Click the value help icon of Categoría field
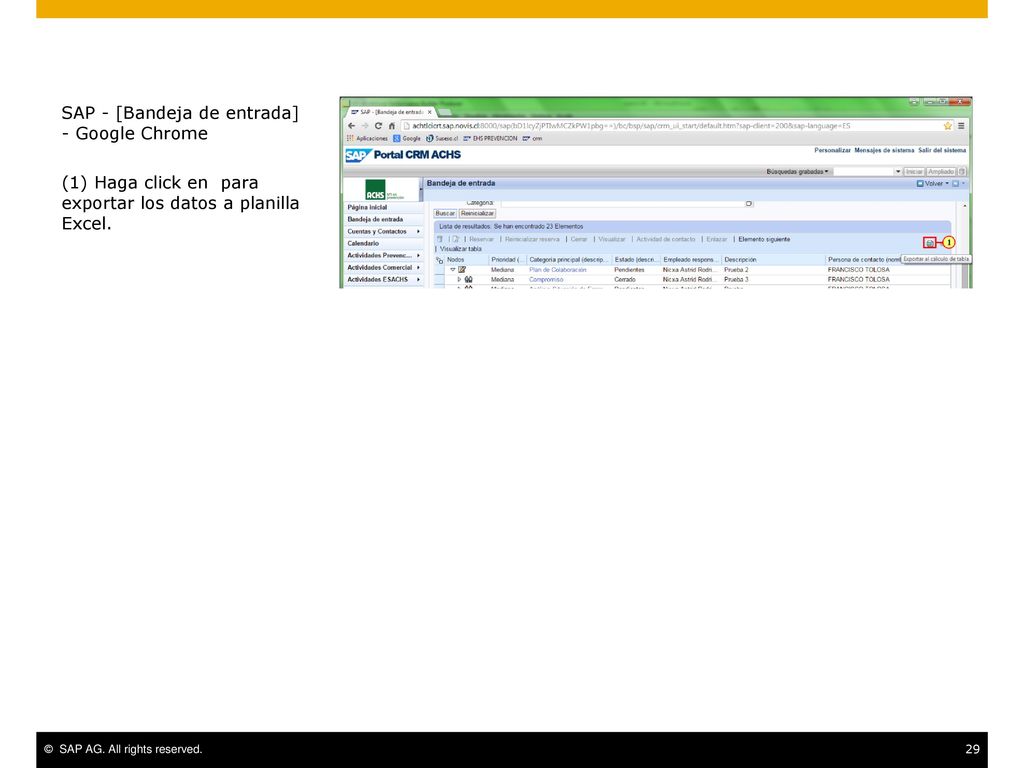The height and width of the screenshot is (768, 1024). click(749, 203)
